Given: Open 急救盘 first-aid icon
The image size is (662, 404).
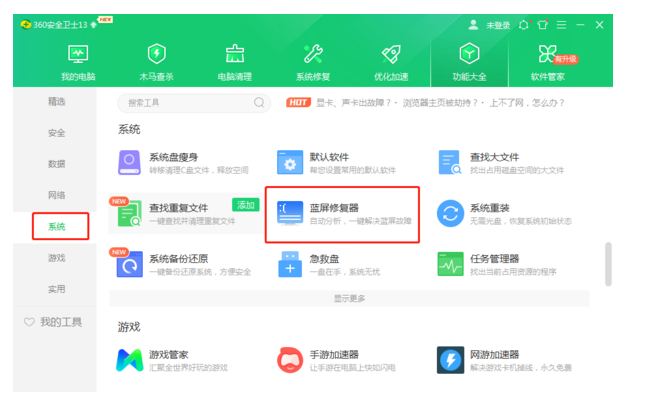Looking at the screenshot, I should (290, 264).
